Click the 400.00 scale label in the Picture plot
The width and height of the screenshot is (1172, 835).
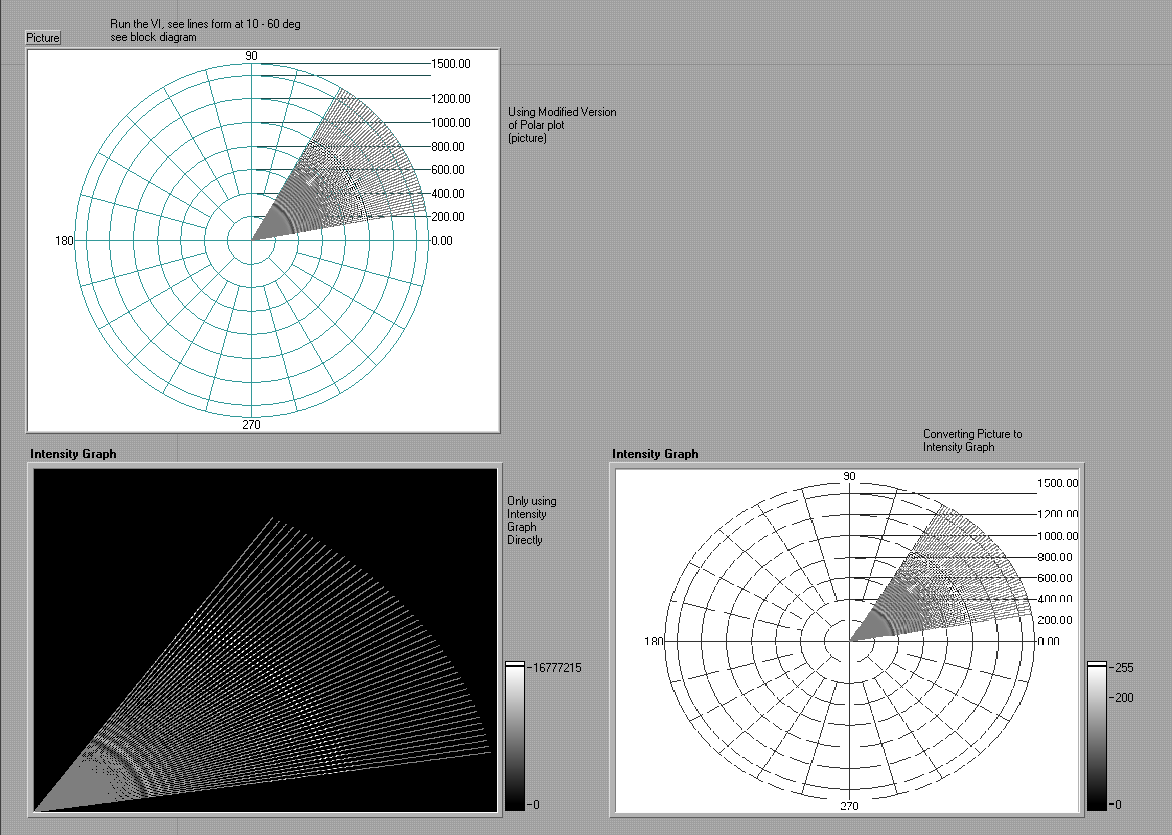click(448, 194)
